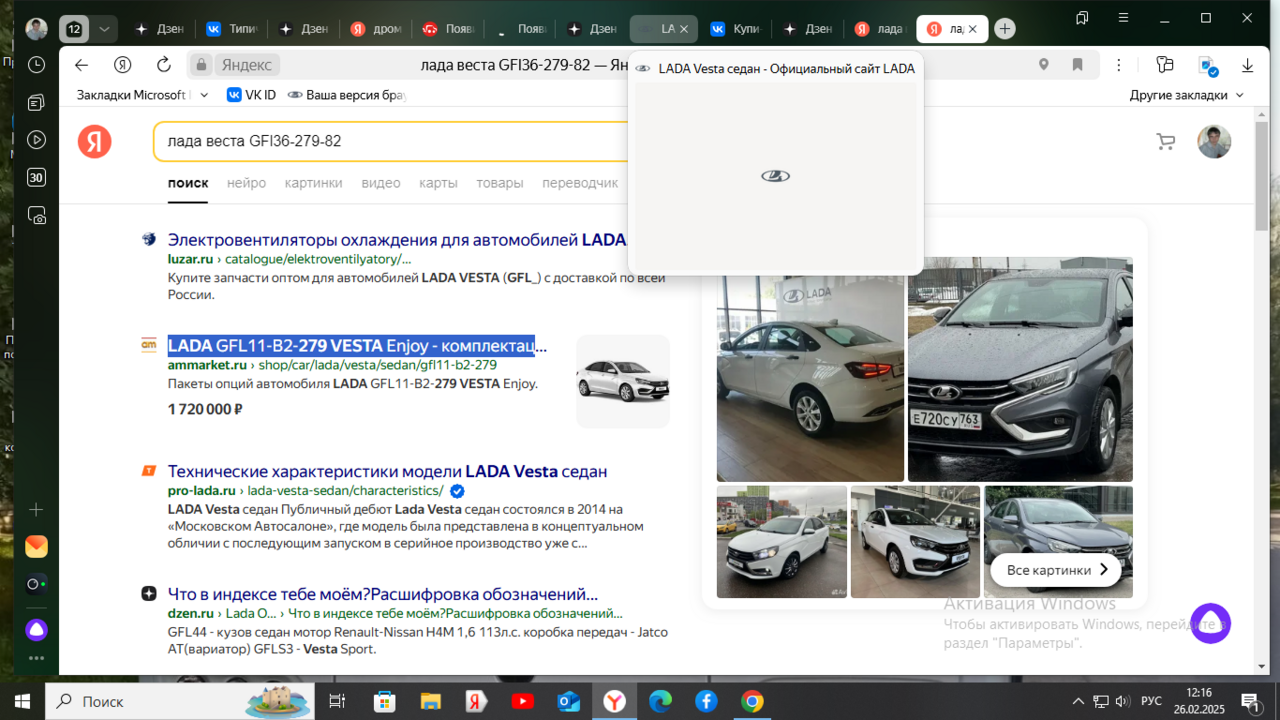This screenshot has height=720, width=1280.
Task: Expand tab list dropdown arrow
Action: coord(104,29)
